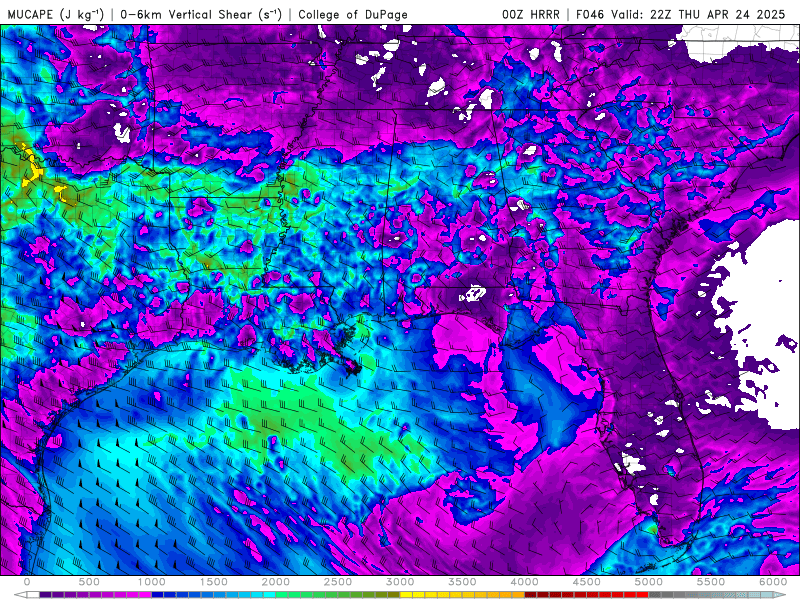The height and width of the screenshot is (600, 800).
Task: Click the 4500 label on the color scale
Action: [587, 582]
